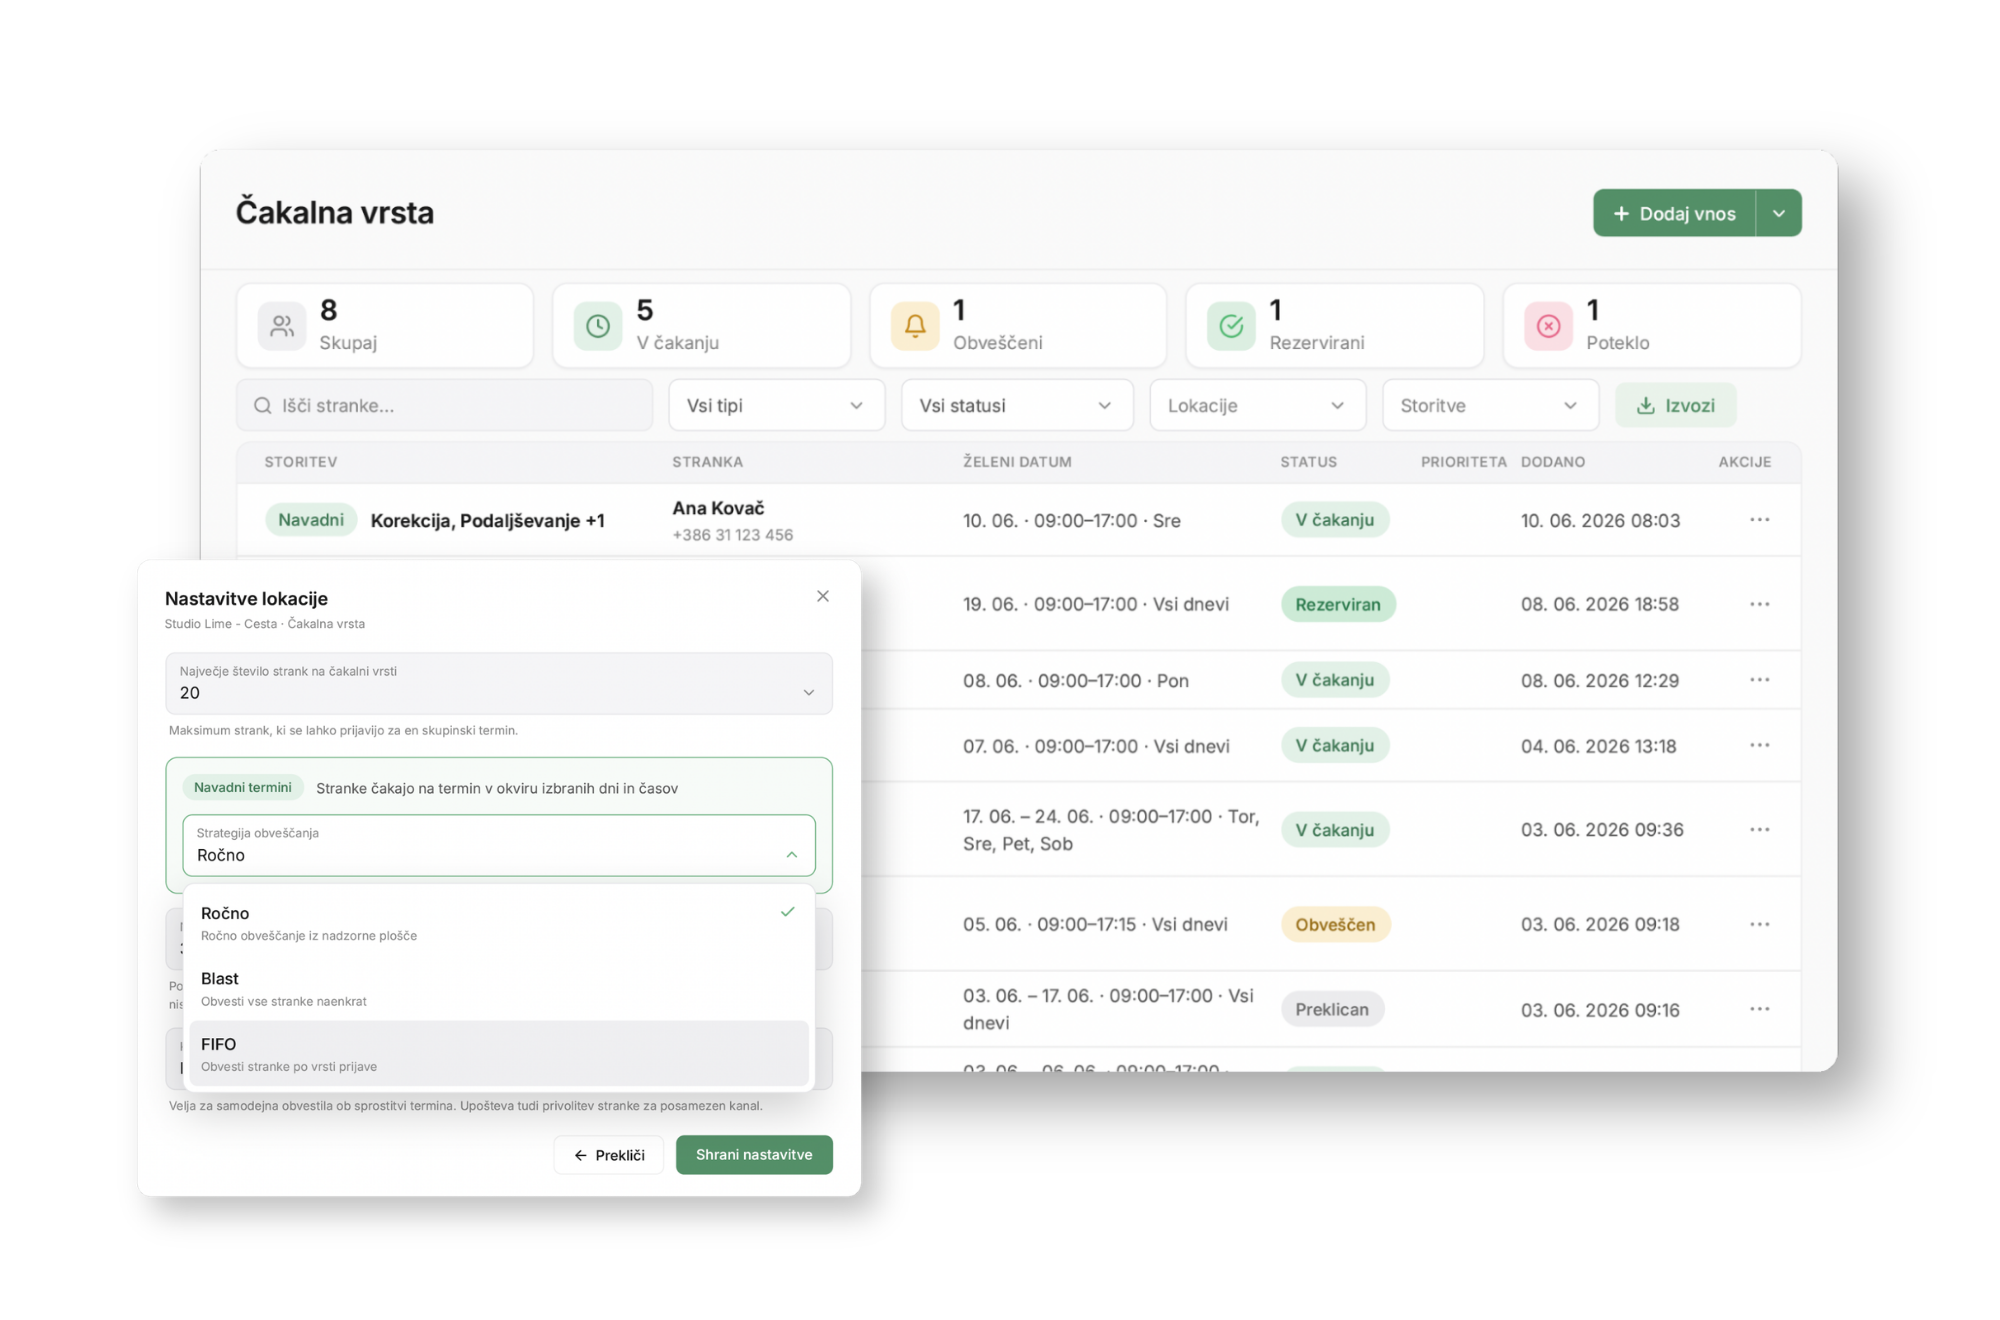Open actions menu for the Obveščen row
This screenshot has height=1320, width=2000.
pos(1760,924)
